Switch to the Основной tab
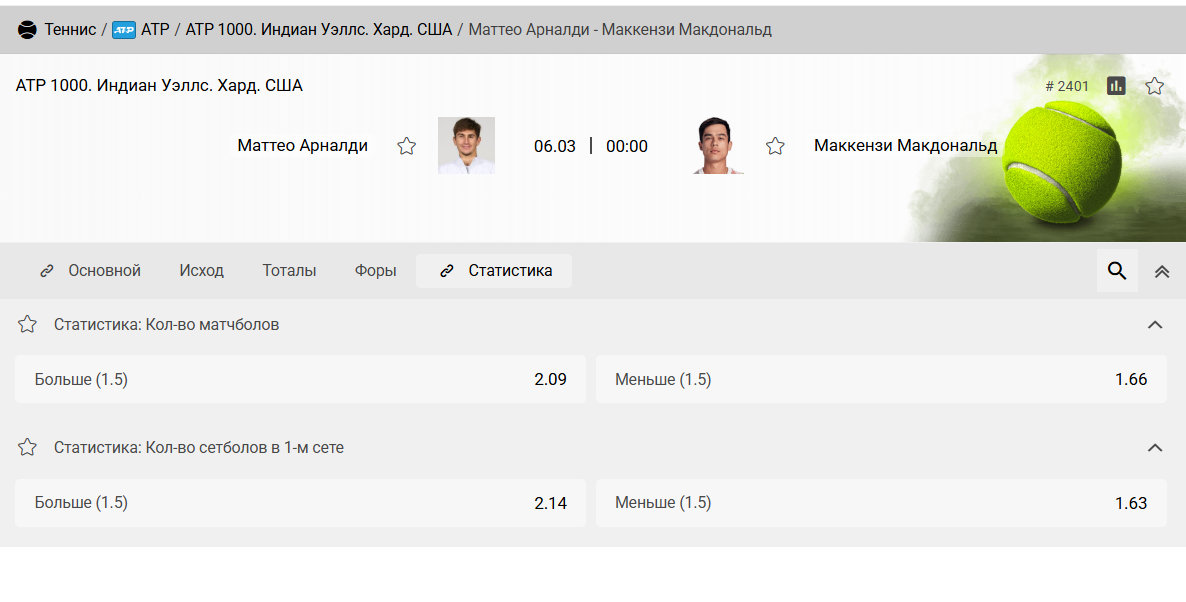 90,271
